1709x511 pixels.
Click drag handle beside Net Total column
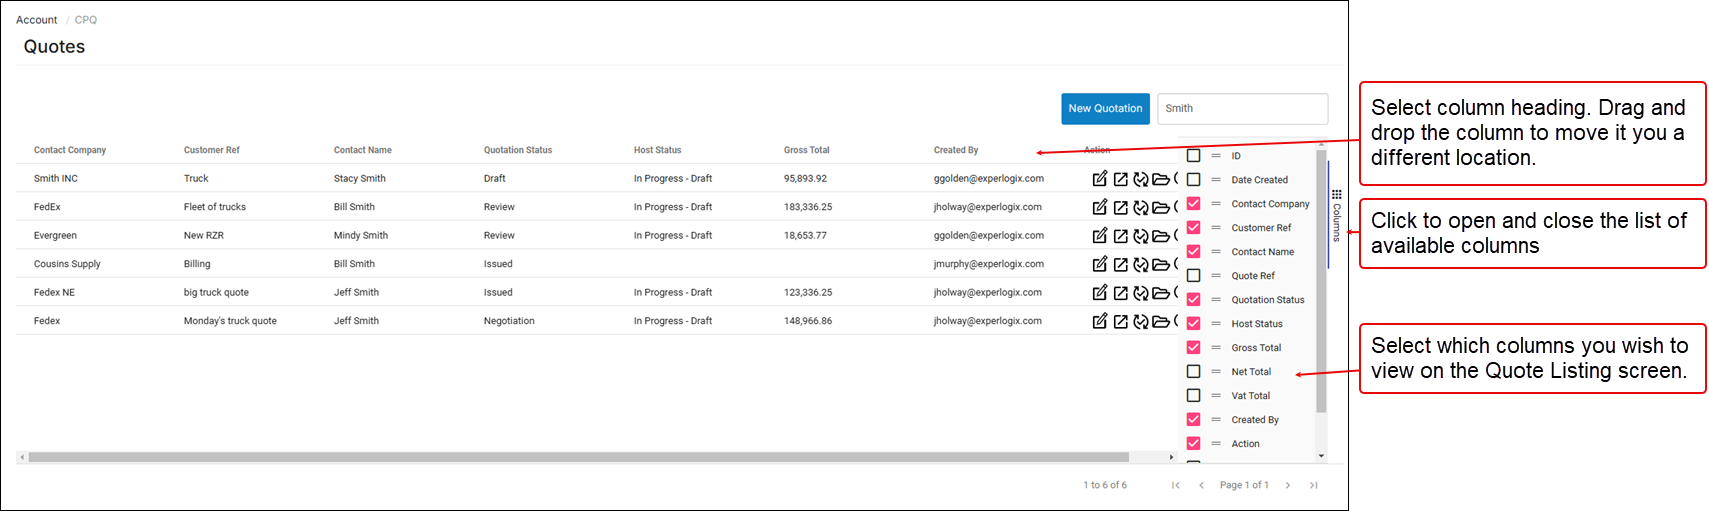coord(1216,372)
